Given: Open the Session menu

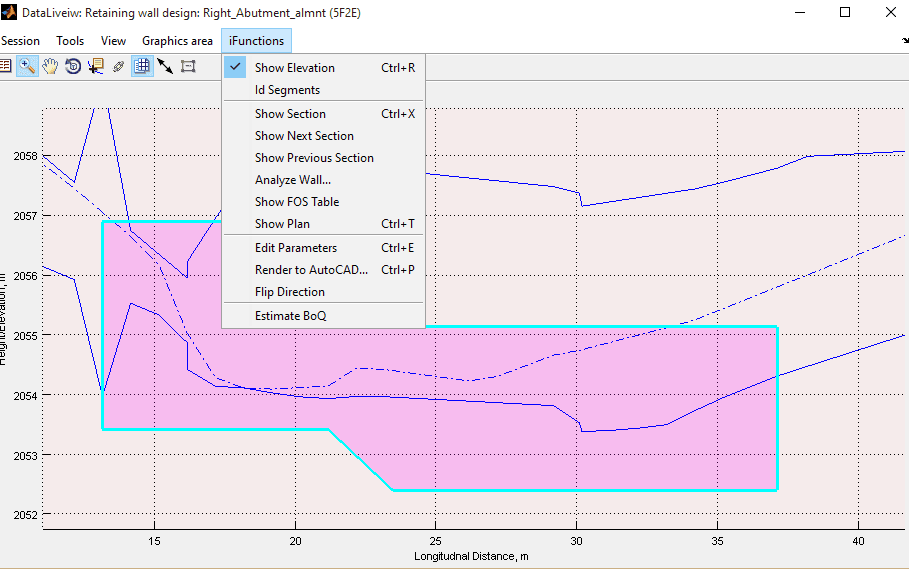Looking at the screenshot, I should pos(20,41).
